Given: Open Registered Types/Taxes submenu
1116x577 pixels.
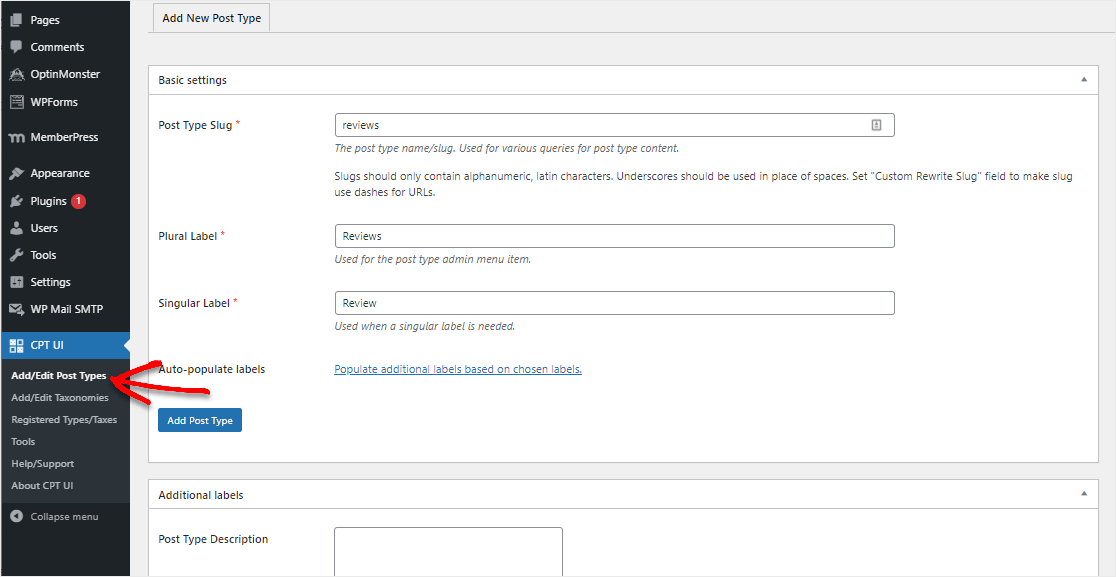Looking at the screenshot, I should [x=64, y=420].
